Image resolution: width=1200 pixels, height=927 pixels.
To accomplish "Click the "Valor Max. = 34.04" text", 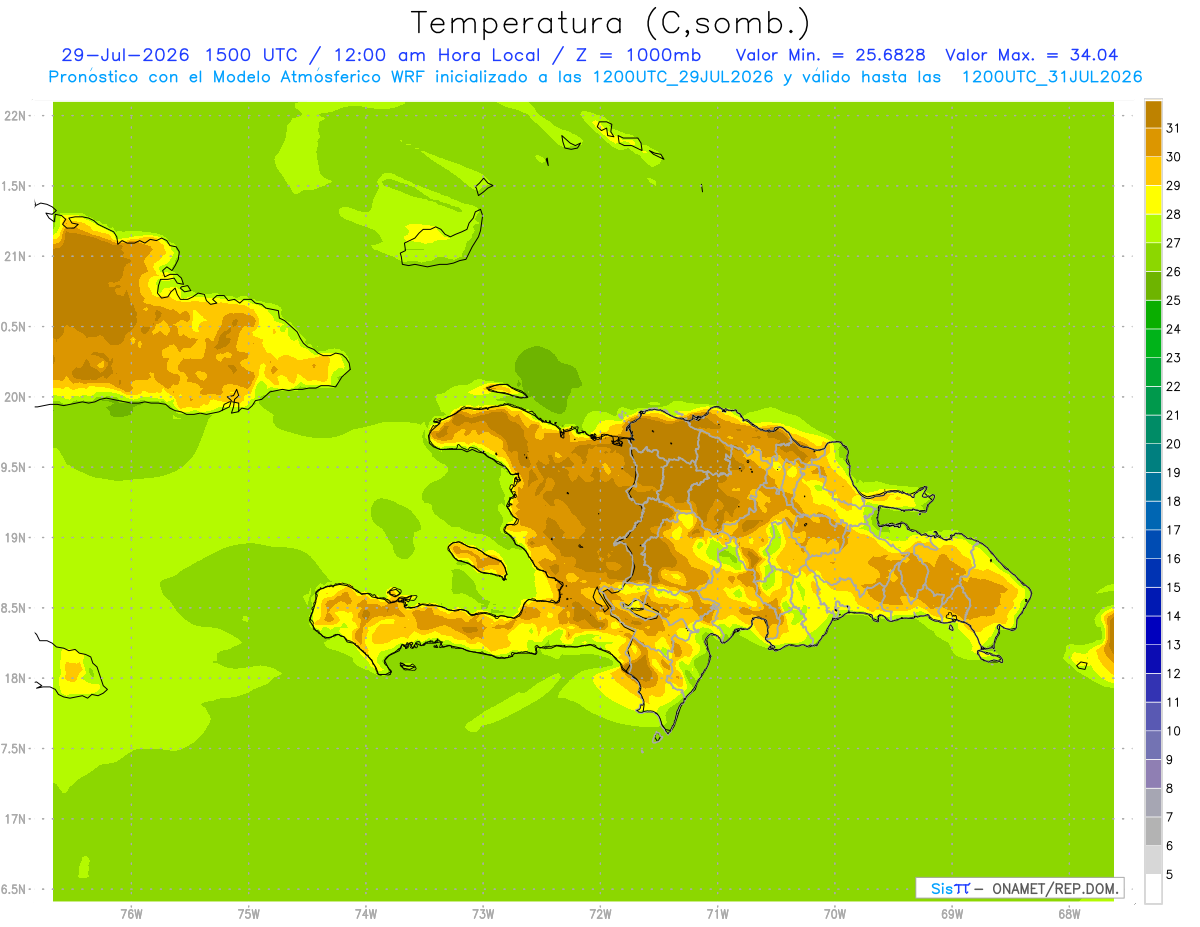I will [x=1031, y=55].
